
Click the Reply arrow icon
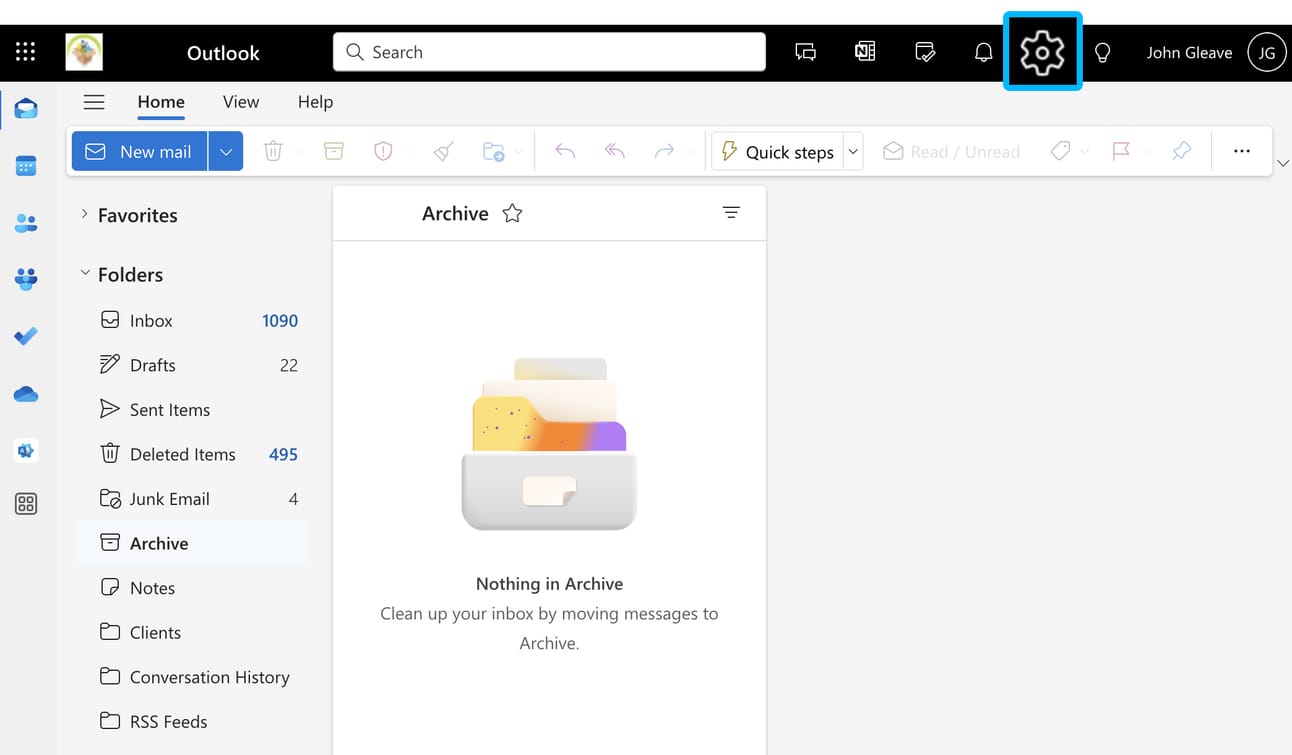click(565, 151)
